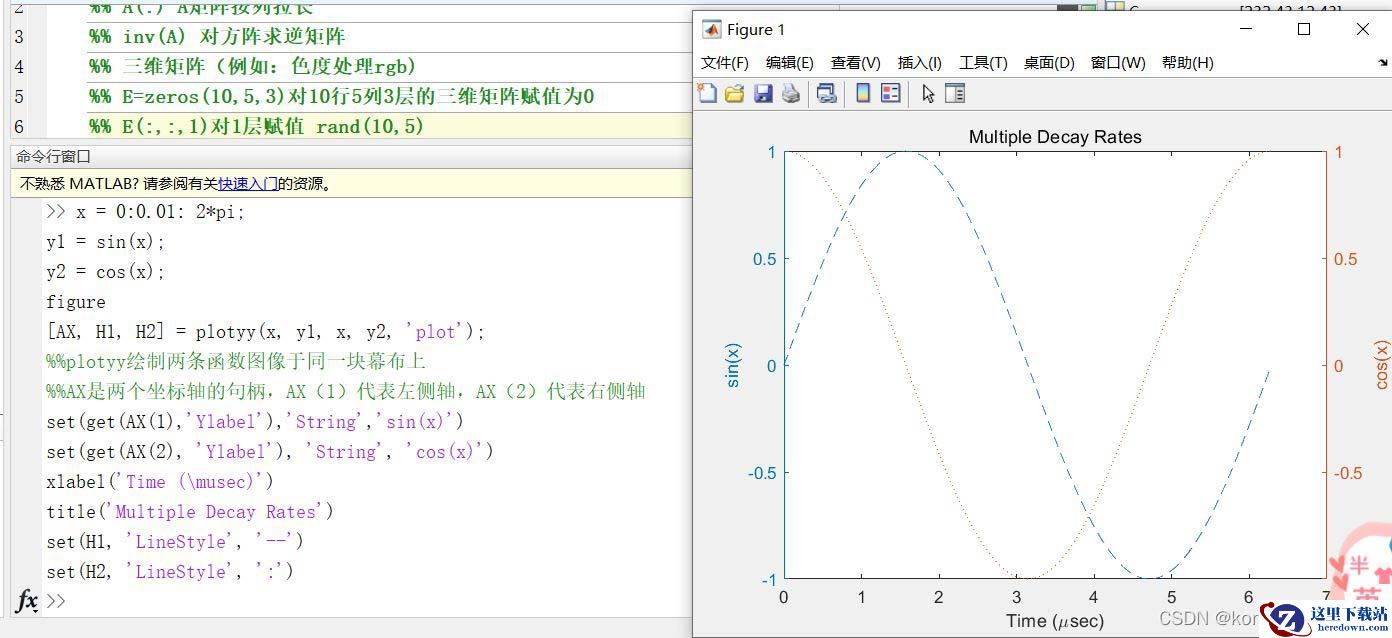Expand the 插入(I) menu
Image resolution: width=1392 pixels, height=638 pixels.
[x=919, y=63]
